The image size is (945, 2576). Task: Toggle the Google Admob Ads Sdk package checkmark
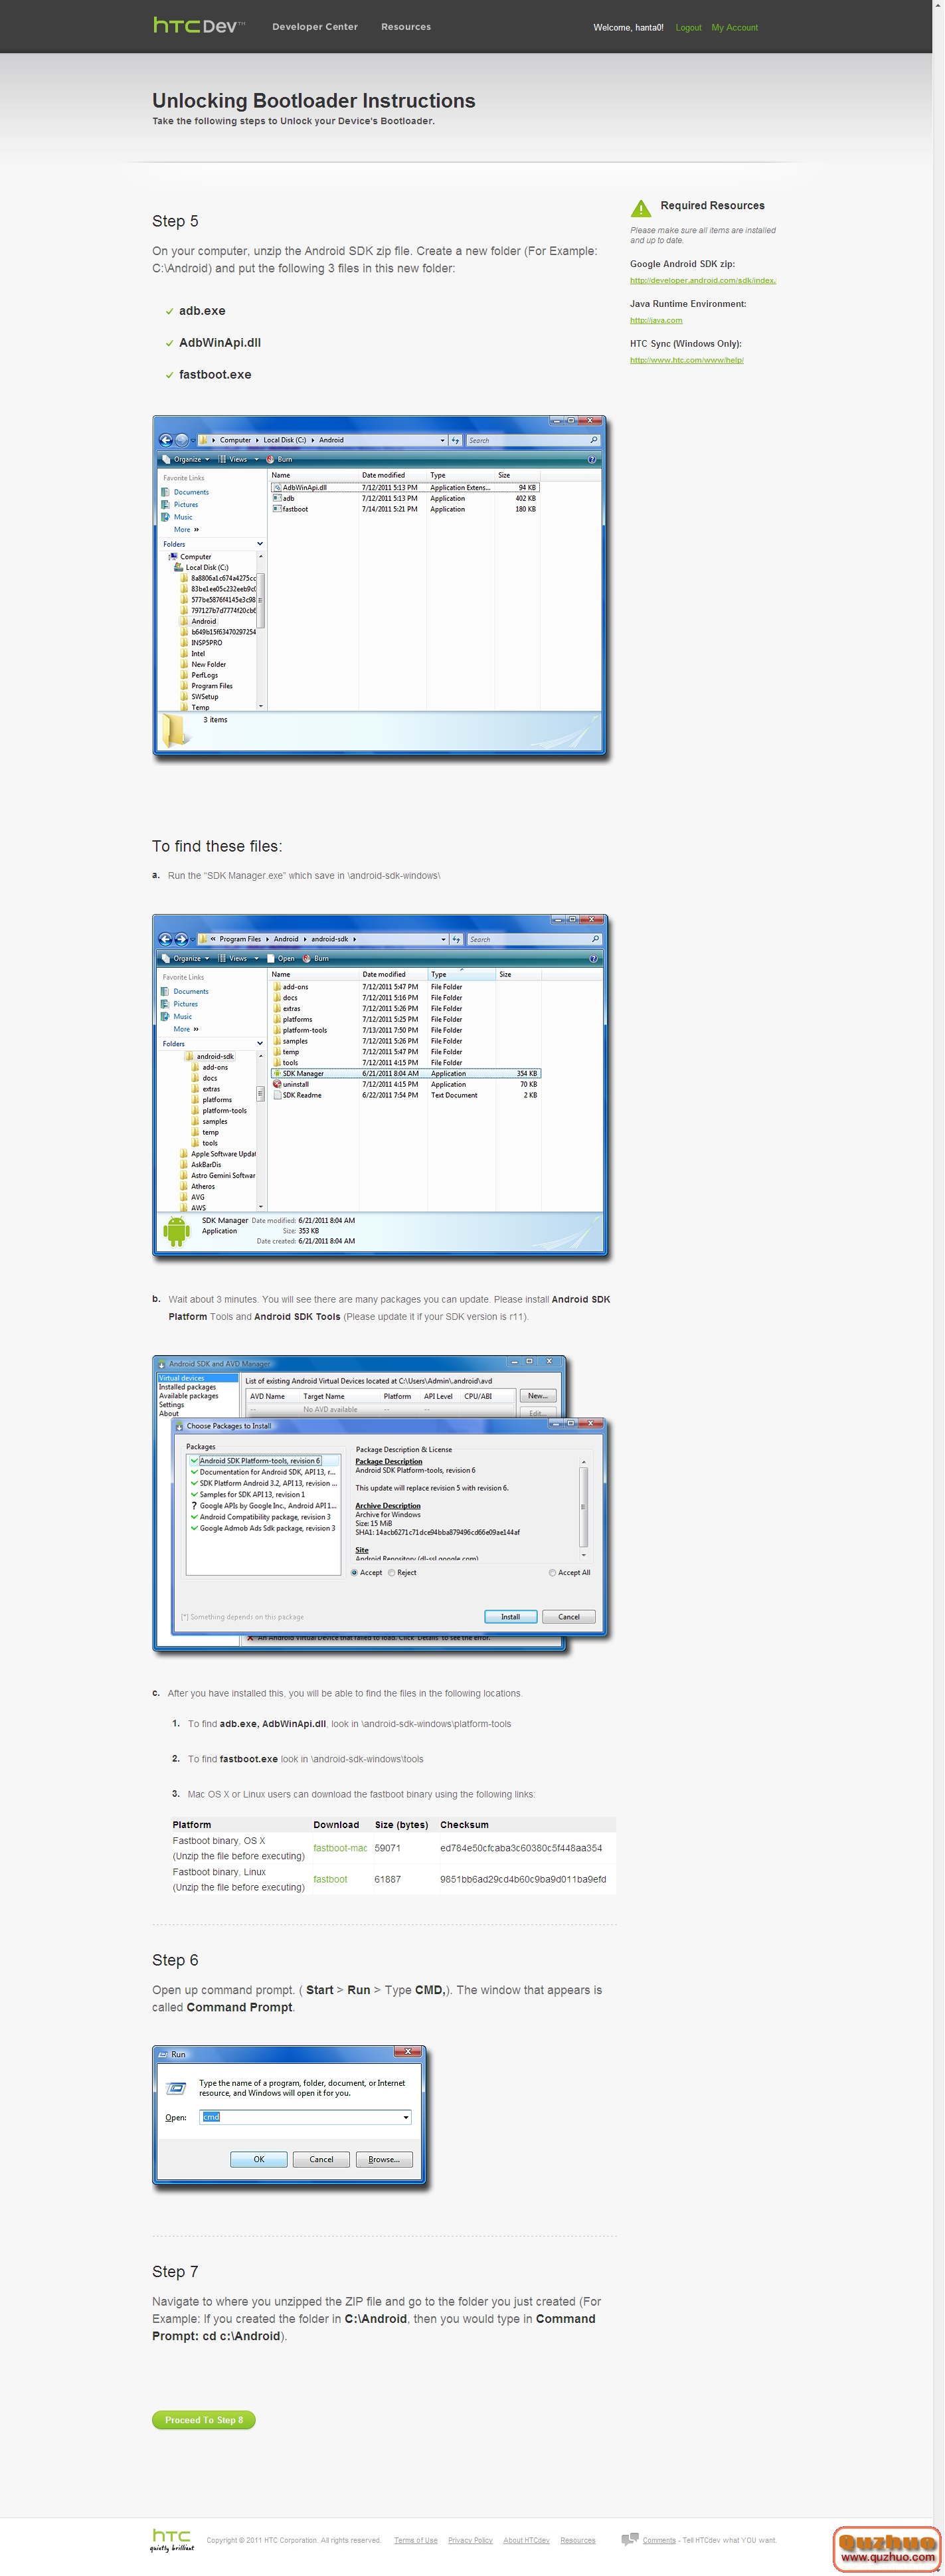coord(194,1528)
